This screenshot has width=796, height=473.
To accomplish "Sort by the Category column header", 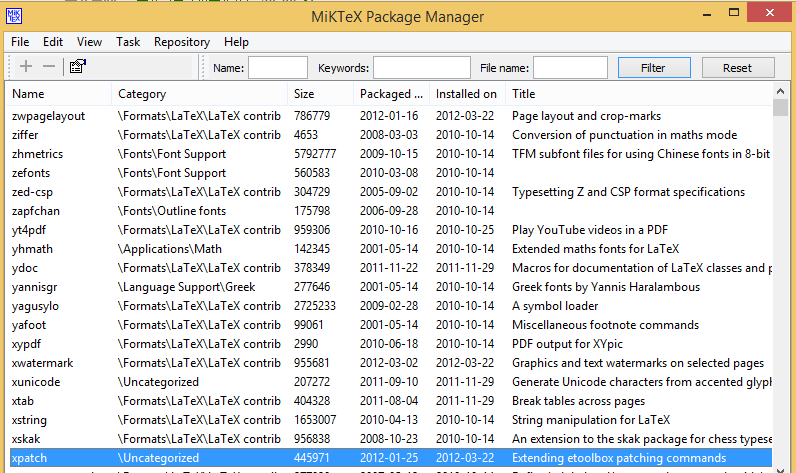I will [x=200, y=94].
